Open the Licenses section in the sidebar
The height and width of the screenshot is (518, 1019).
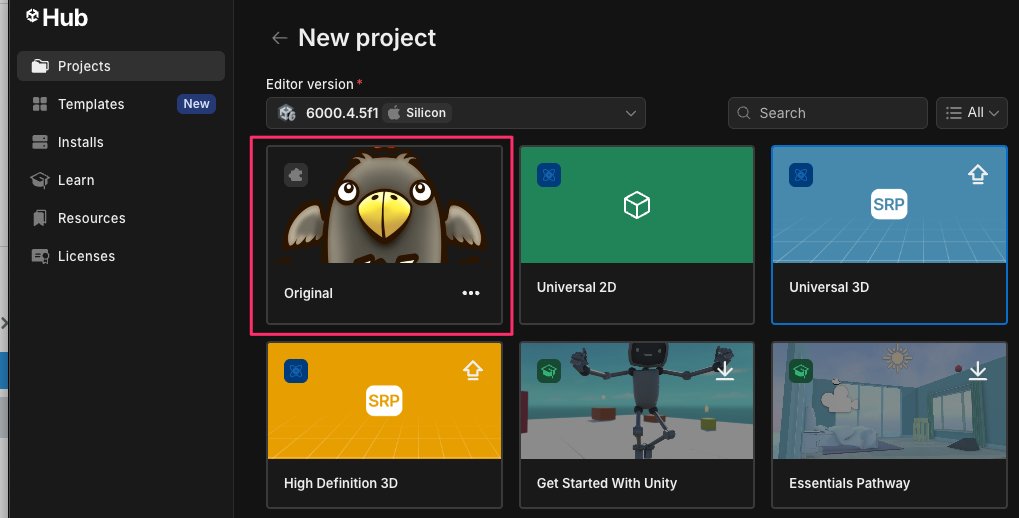(x=121, y=256)
